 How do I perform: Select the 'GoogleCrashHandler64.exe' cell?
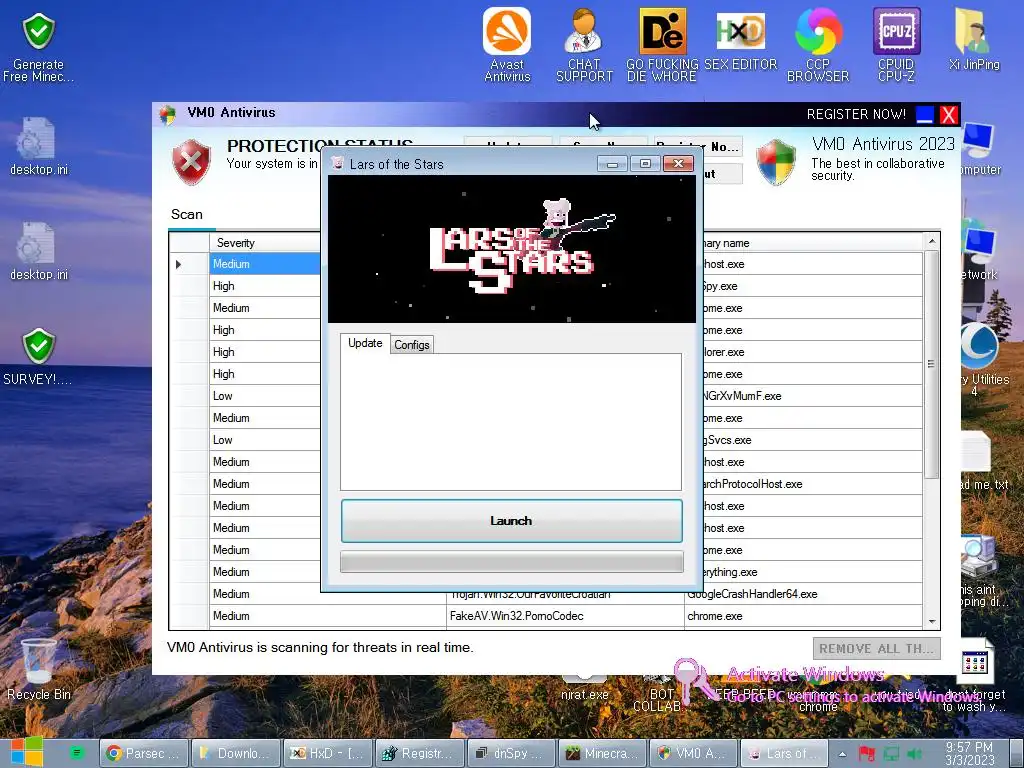(803, 594)
